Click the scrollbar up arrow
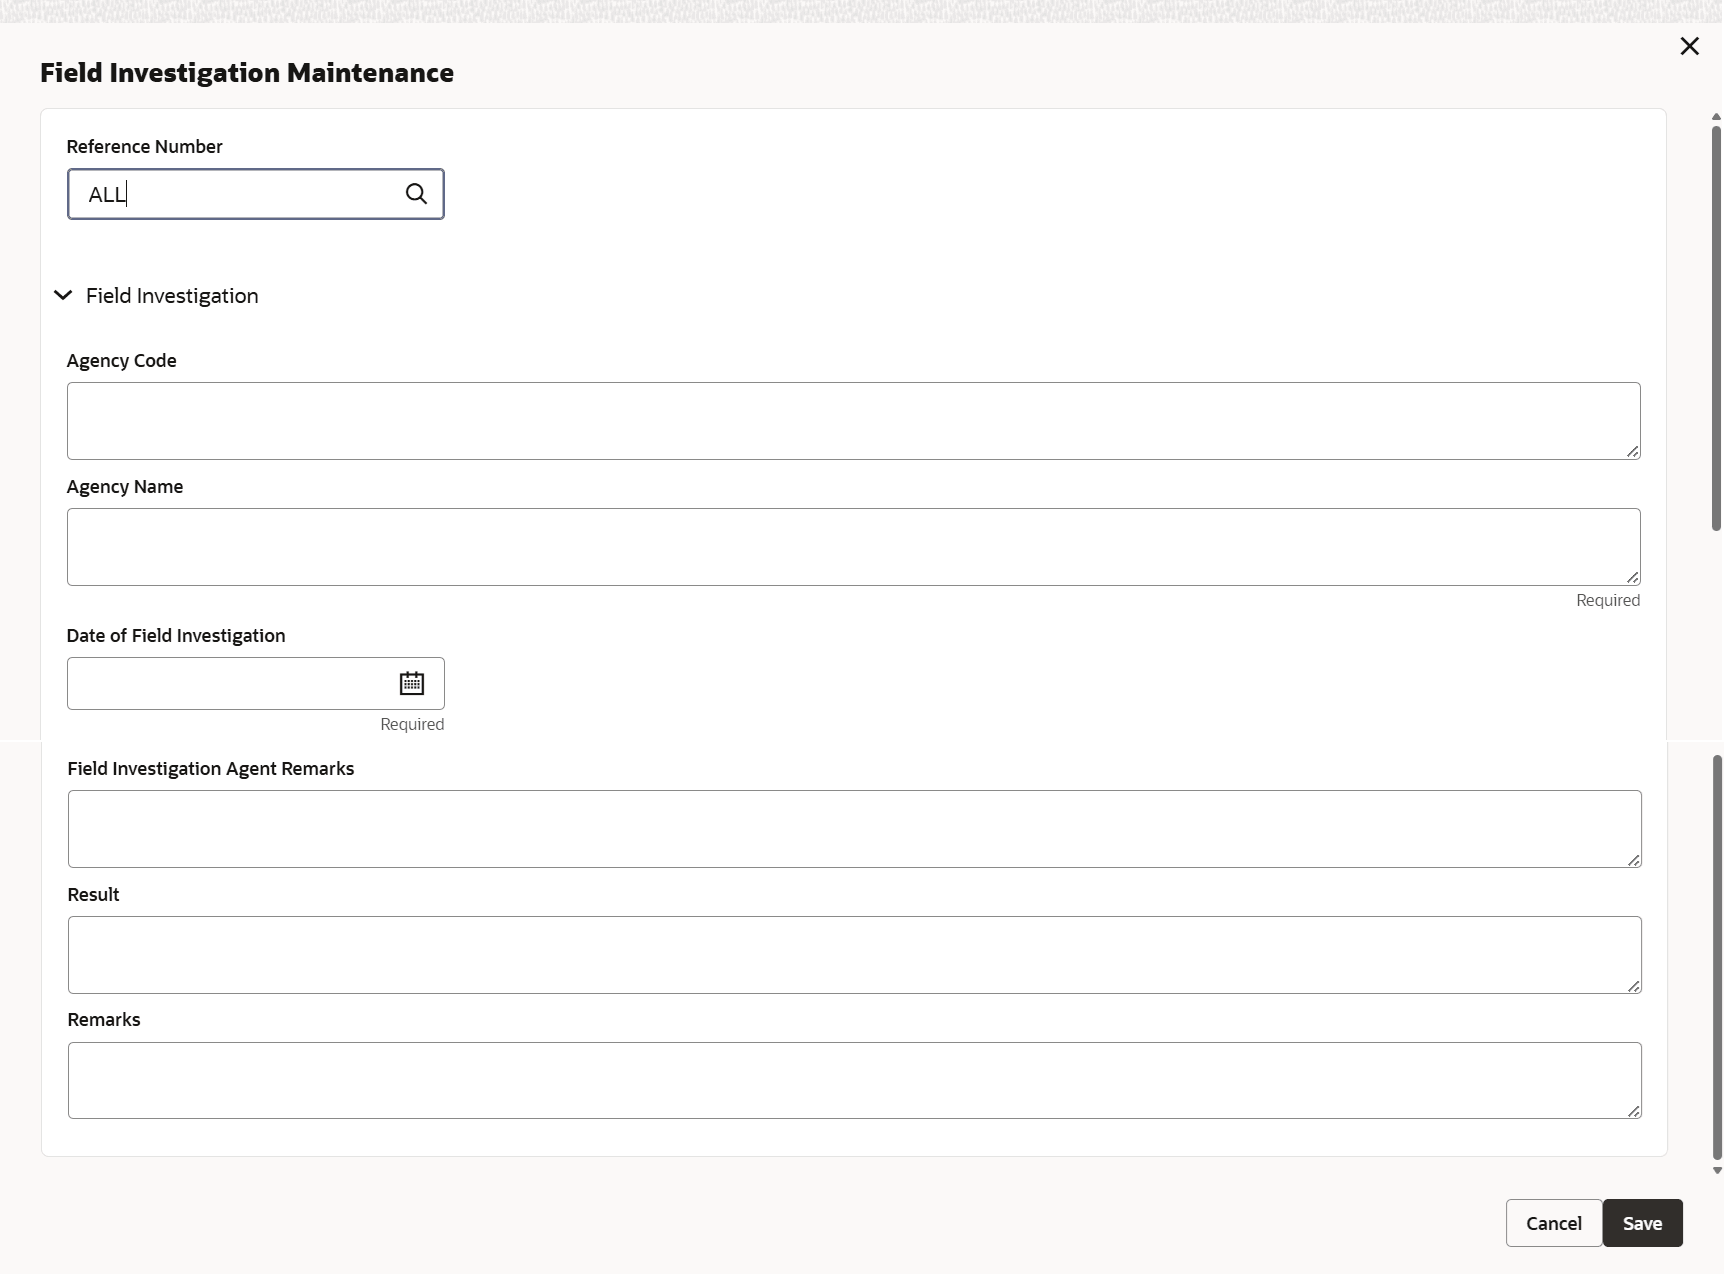Viewport: 1724px width, 1274px height. 1717,117
